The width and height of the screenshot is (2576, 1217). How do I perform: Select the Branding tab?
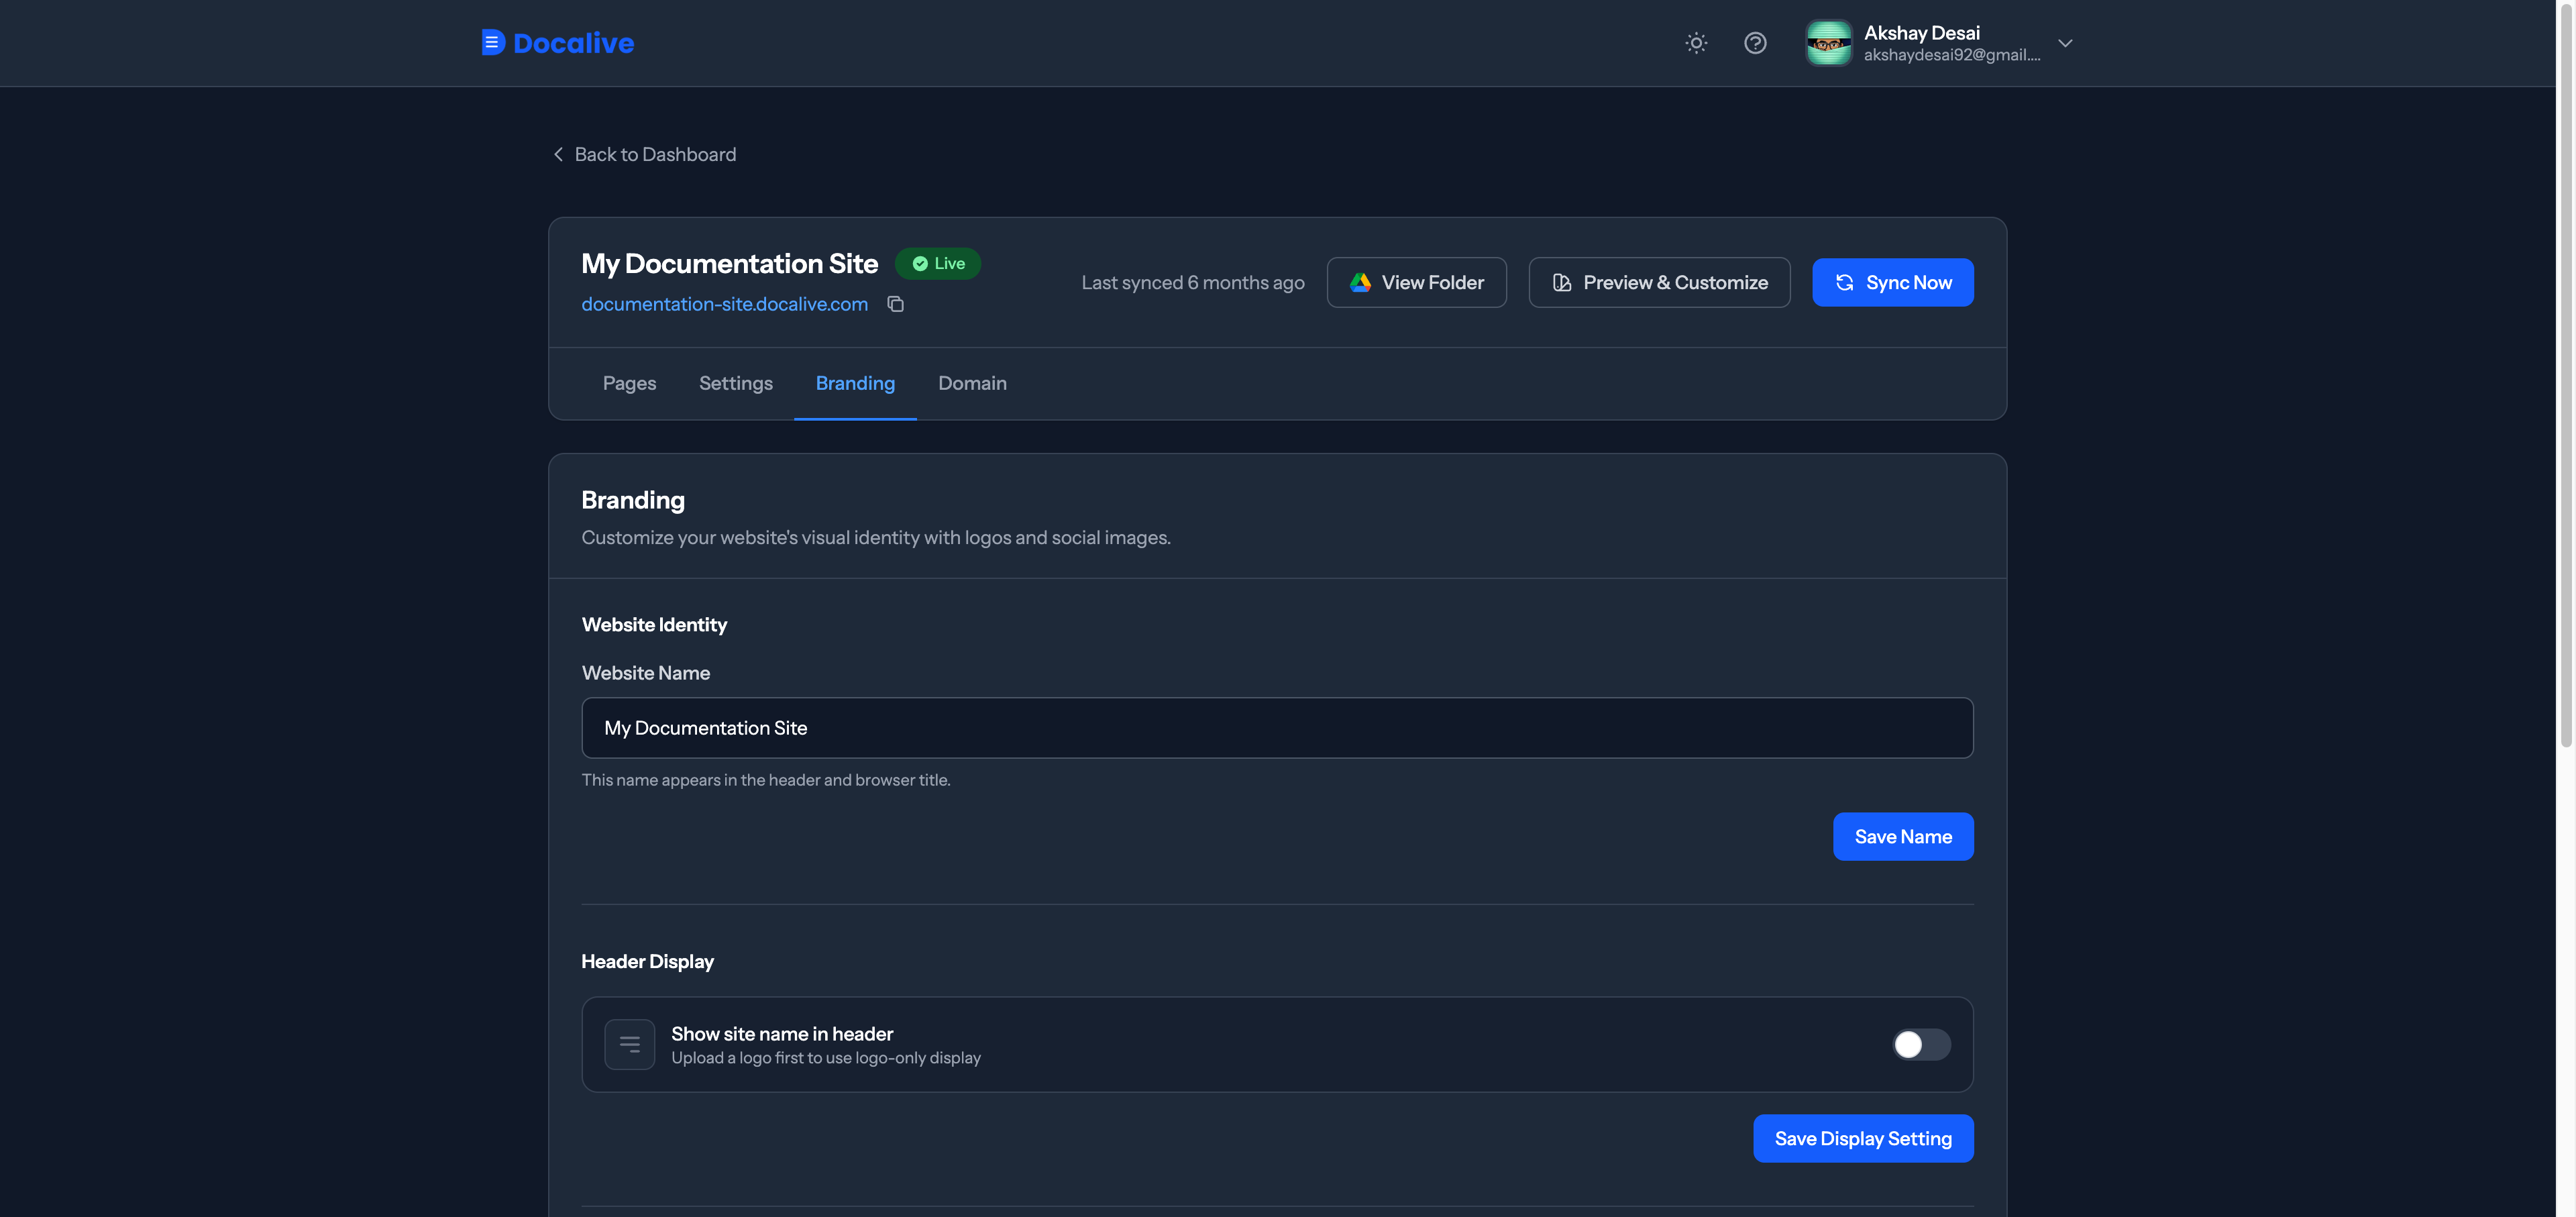click(x=855, y=383)
